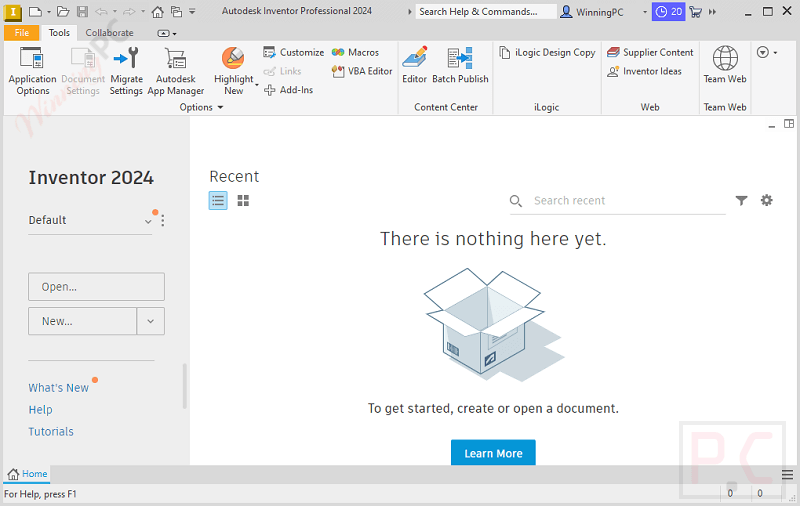Open Application Options
The height and width of the screenshot is (506, 800).
pyautogui.click(x=32, y=71)
